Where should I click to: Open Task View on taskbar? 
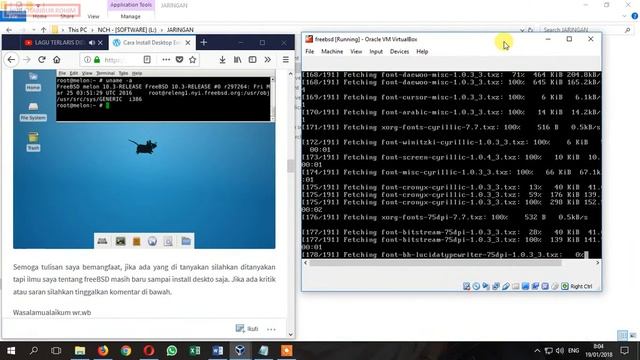point(56,351)
